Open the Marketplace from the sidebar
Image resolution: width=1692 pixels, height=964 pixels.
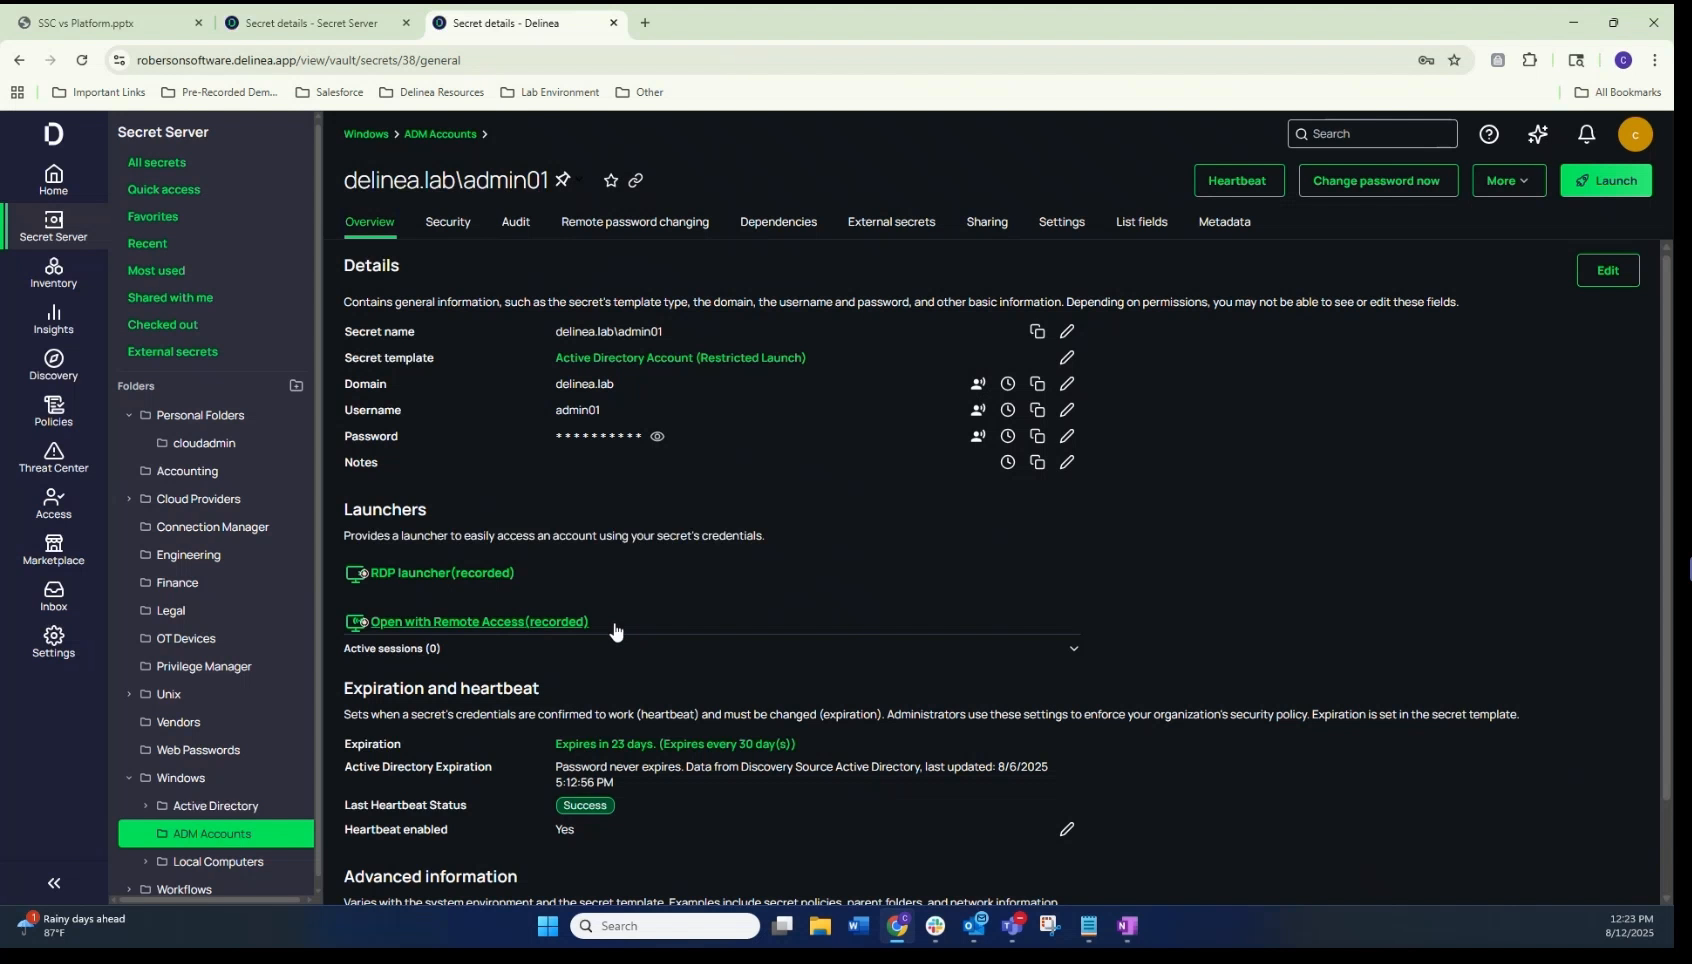click(x=53, y=548)
